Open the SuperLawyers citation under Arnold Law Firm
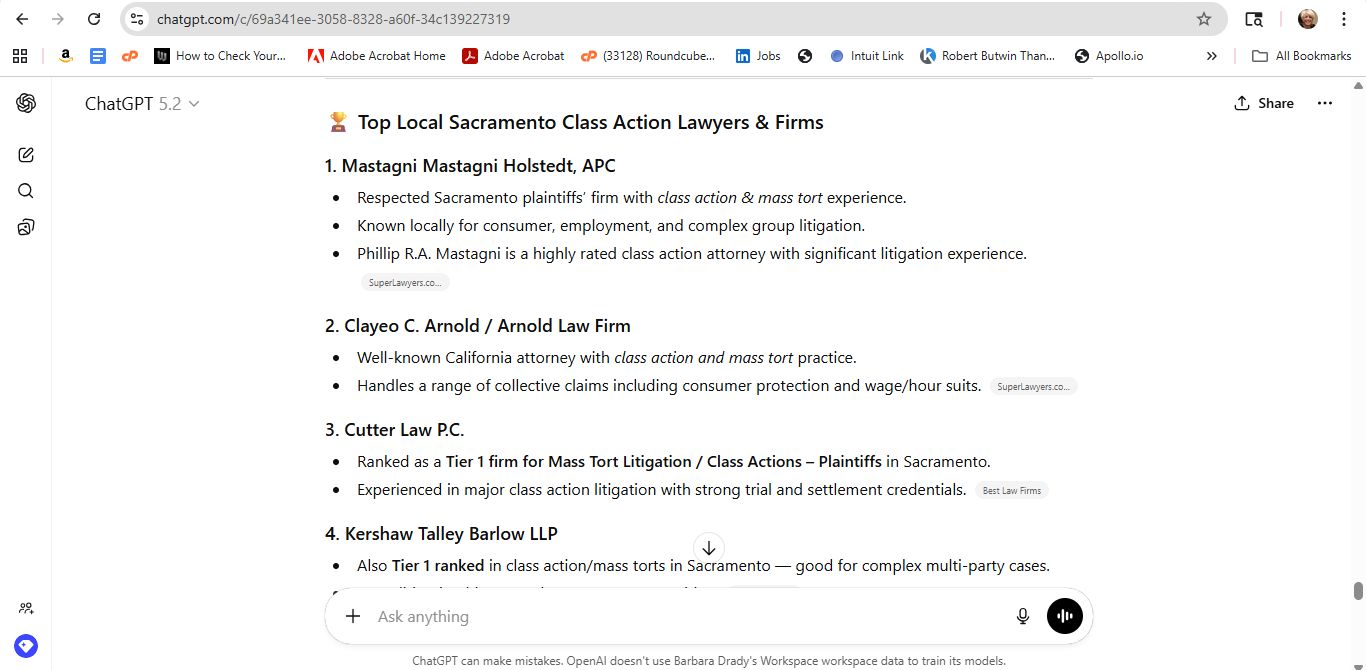Screen dimensions: 1366x670 tap(1033, 386)
